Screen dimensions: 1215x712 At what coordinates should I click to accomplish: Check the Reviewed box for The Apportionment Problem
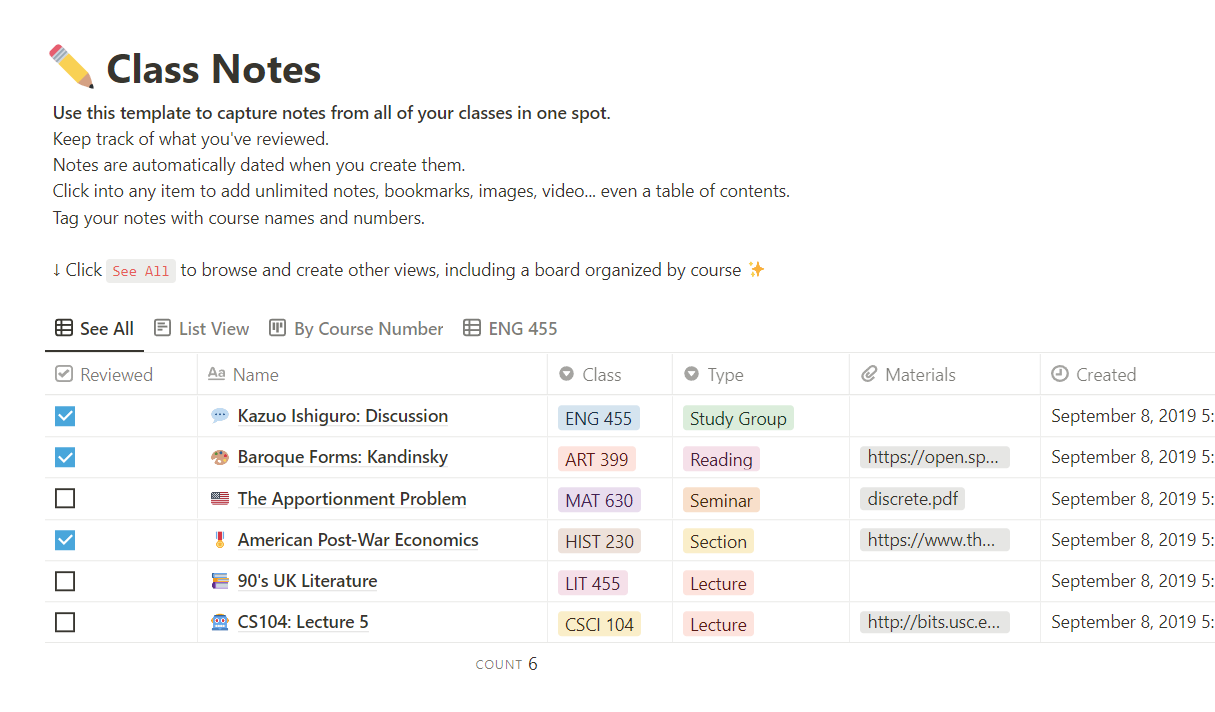64,498
